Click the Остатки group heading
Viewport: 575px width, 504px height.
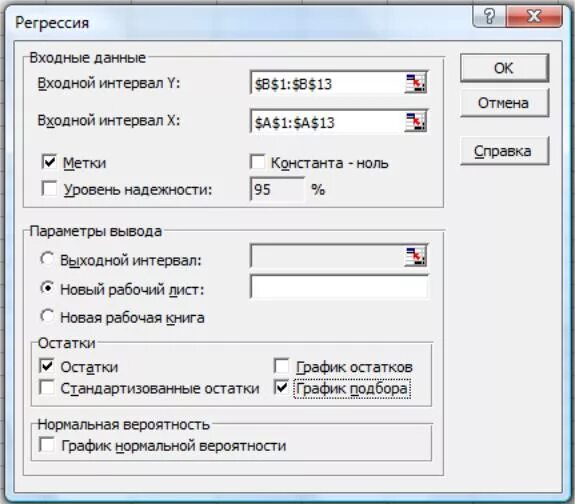[66, 343]
